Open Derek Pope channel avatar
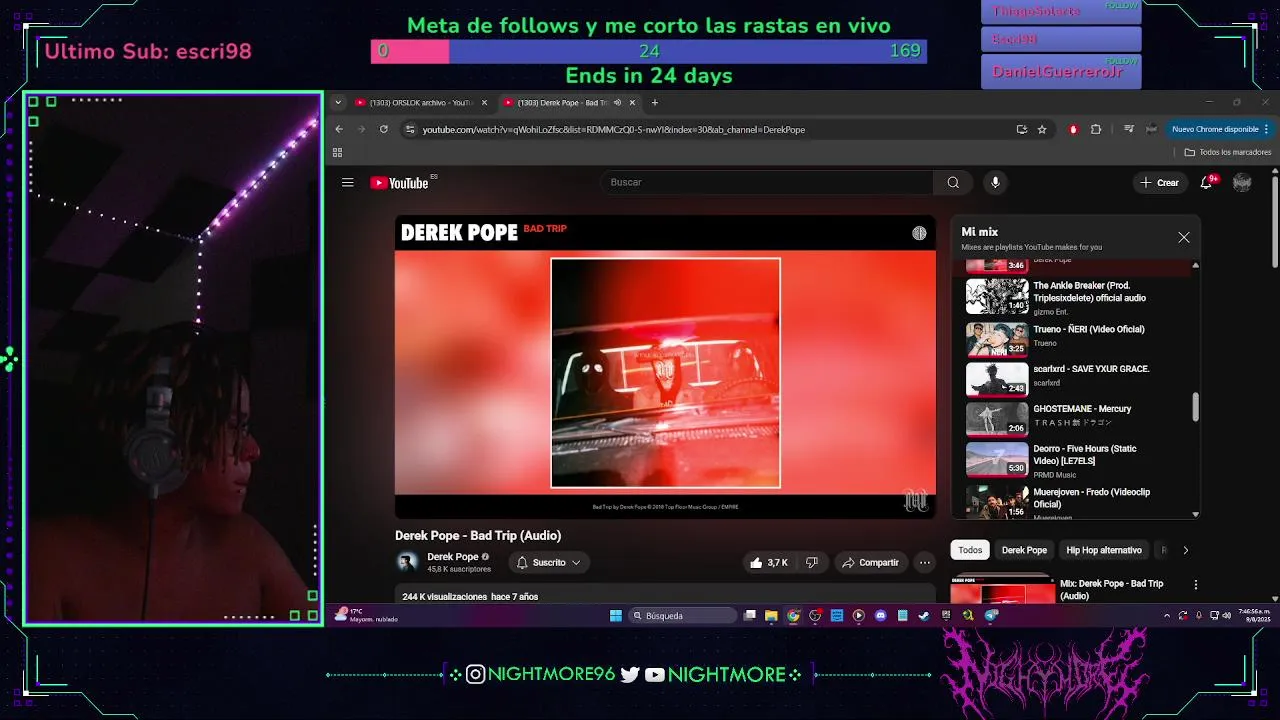This screenshot has width=1280, height=720. [407, 562]
